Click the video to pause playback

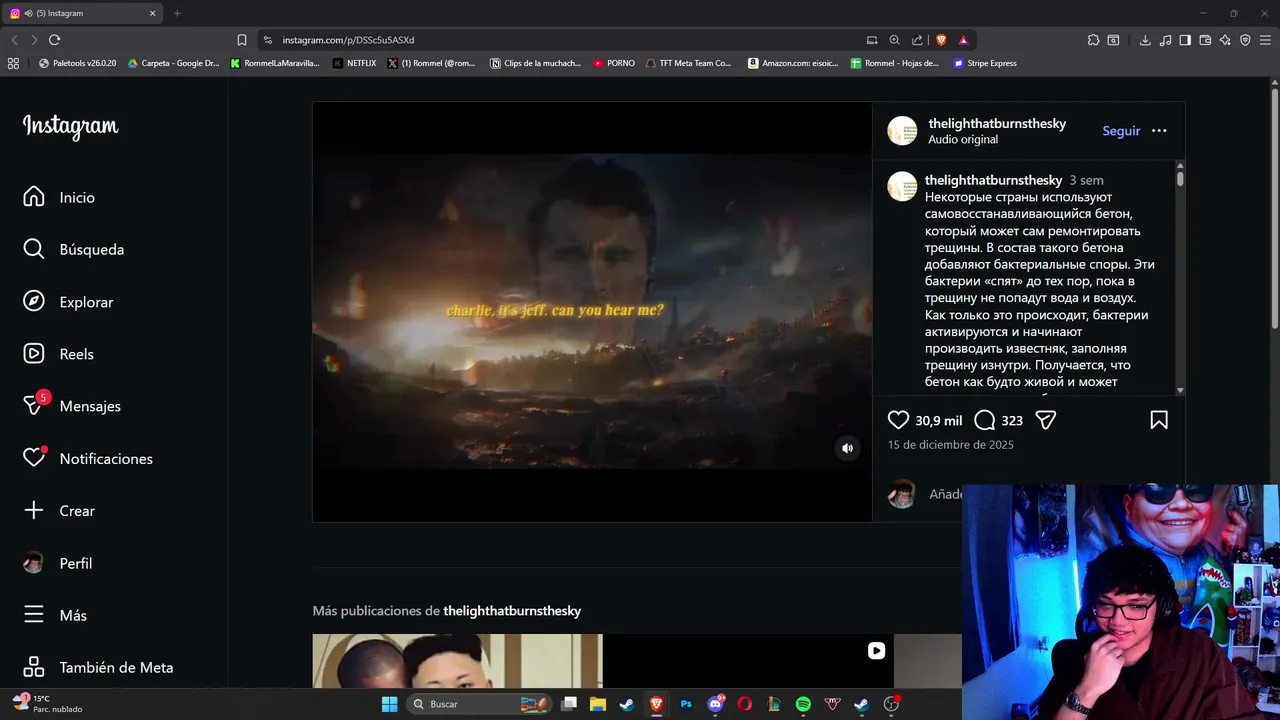pyautogui.click(x=592, y=311)
